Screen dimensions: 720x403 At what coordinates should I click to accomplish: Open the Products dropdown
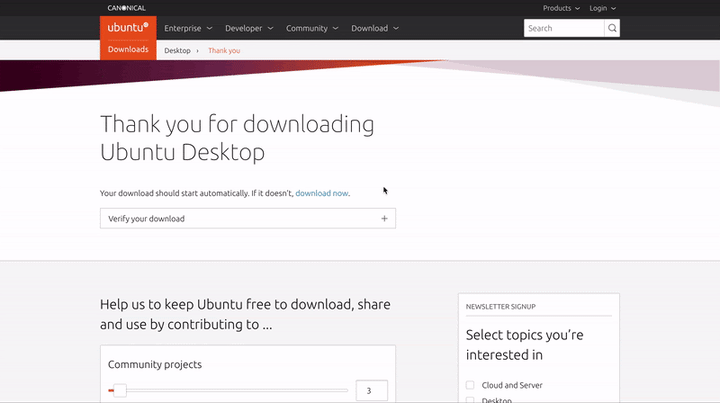pyautogui.click(x=561, y=8)
